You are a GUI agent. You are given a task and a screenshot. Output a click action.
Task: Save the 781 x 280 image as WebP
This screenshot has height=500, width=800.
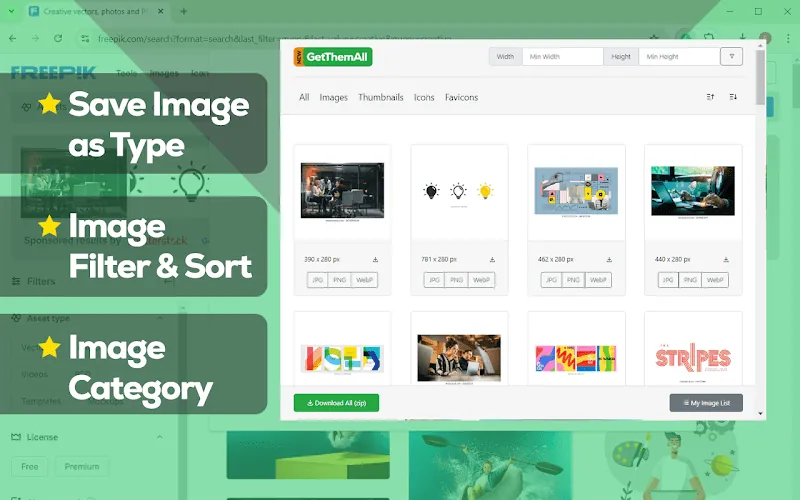[481, 280]
